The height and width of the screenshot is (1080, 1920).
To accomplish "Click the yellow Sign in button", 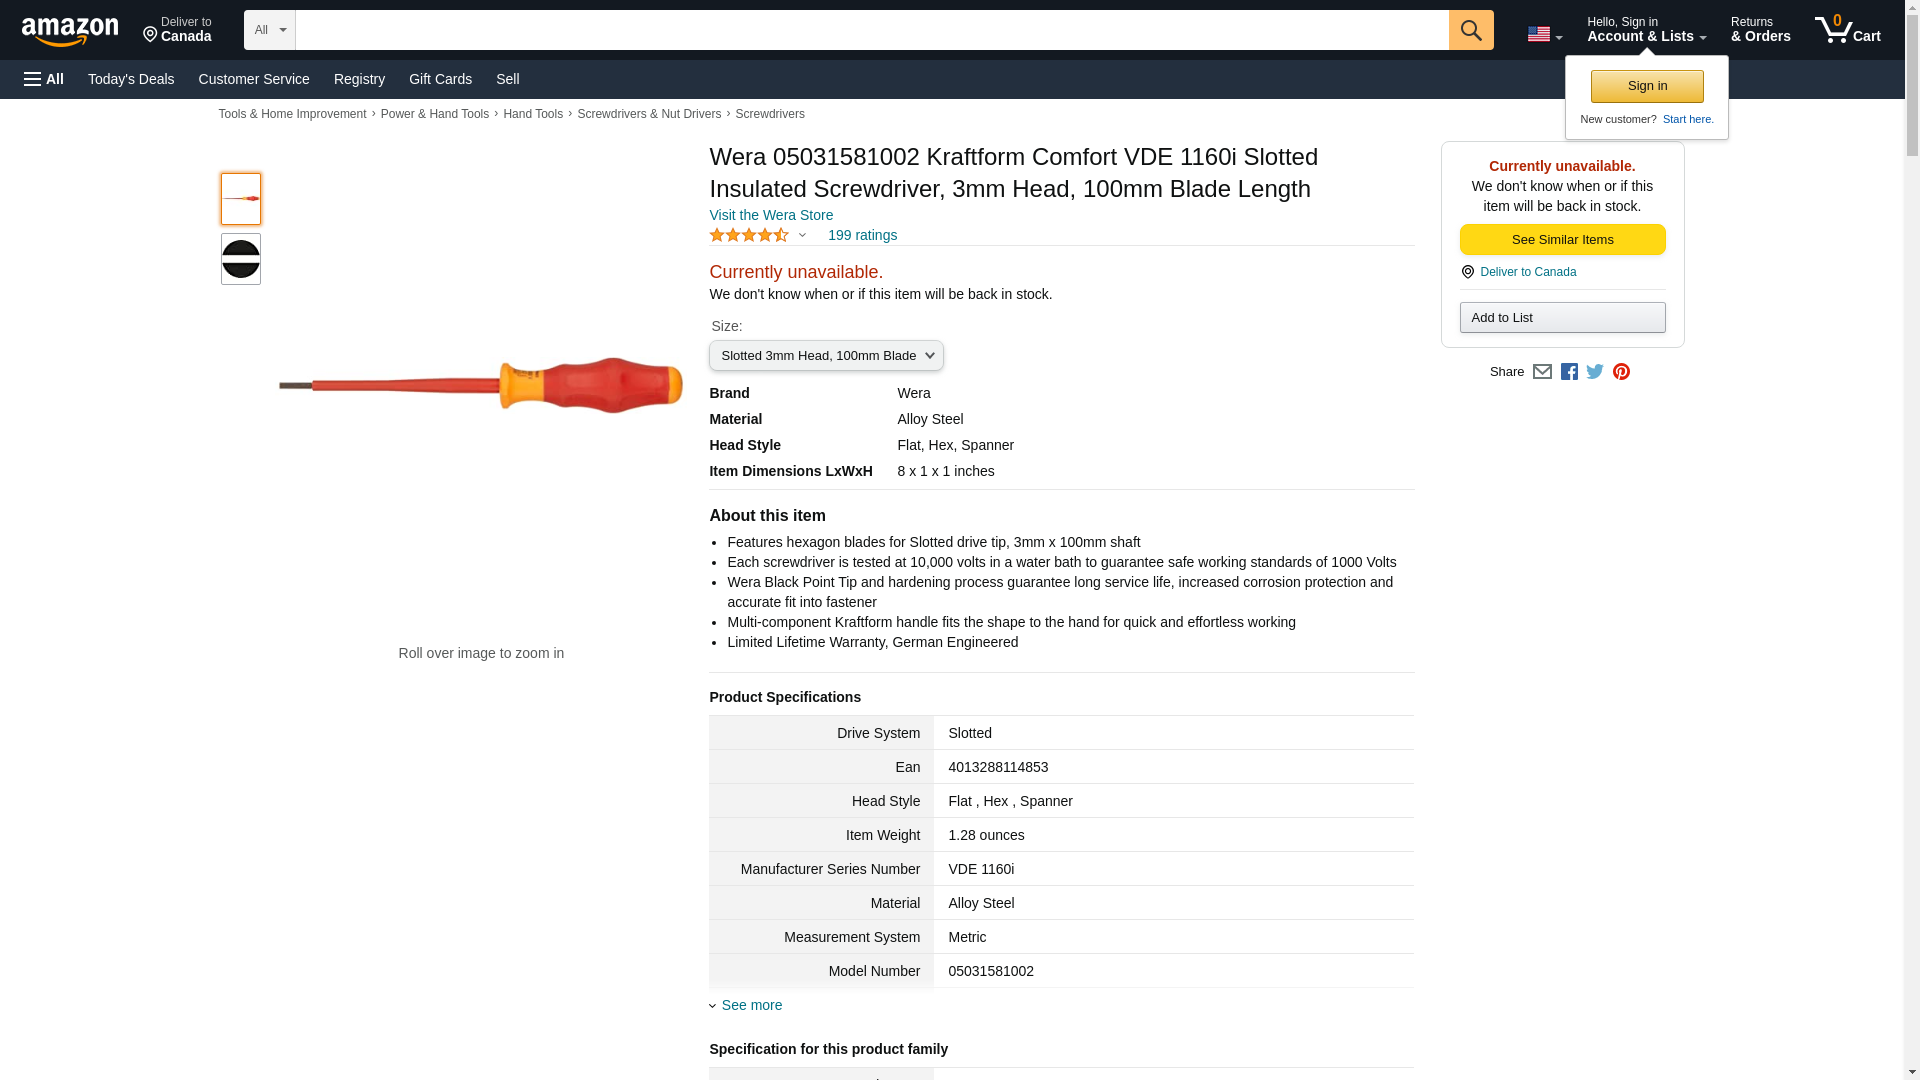I will click(x=1646, y=86).
